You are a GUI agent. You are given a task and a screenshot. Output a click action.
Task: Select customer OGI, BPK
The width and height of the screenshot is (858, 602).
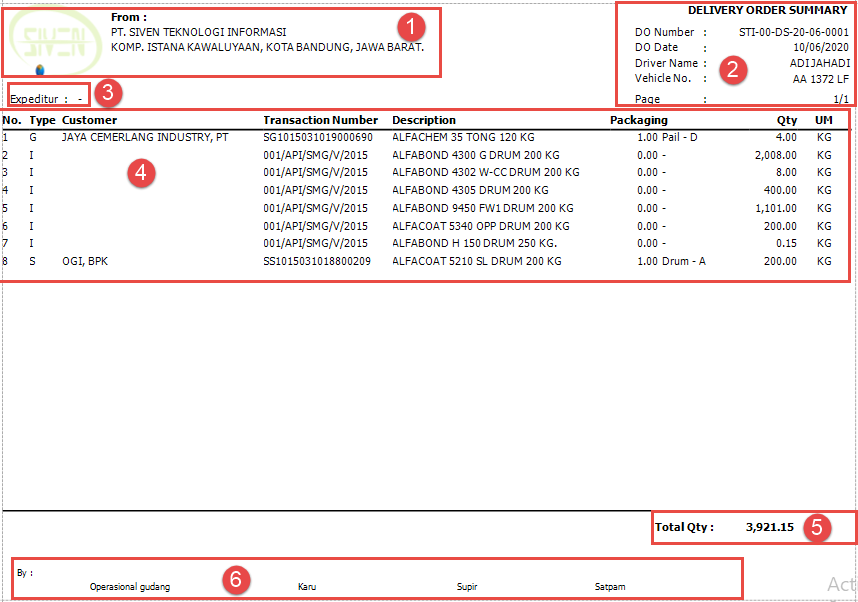pos(85,261)
